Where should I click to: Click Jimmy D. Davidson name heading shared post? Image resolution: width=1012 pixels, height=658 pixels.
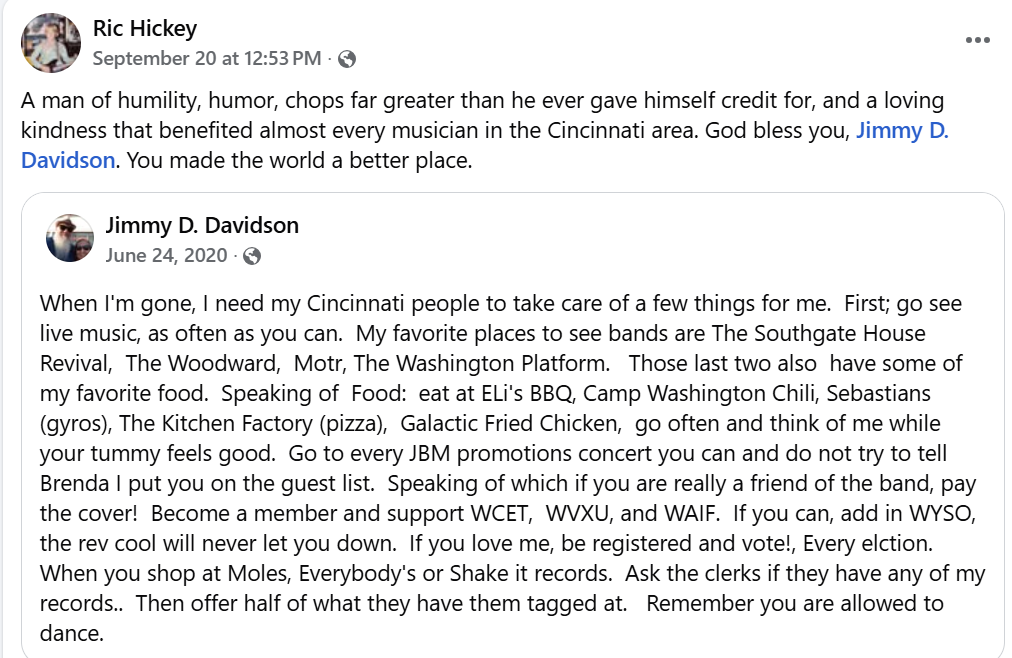202,226
